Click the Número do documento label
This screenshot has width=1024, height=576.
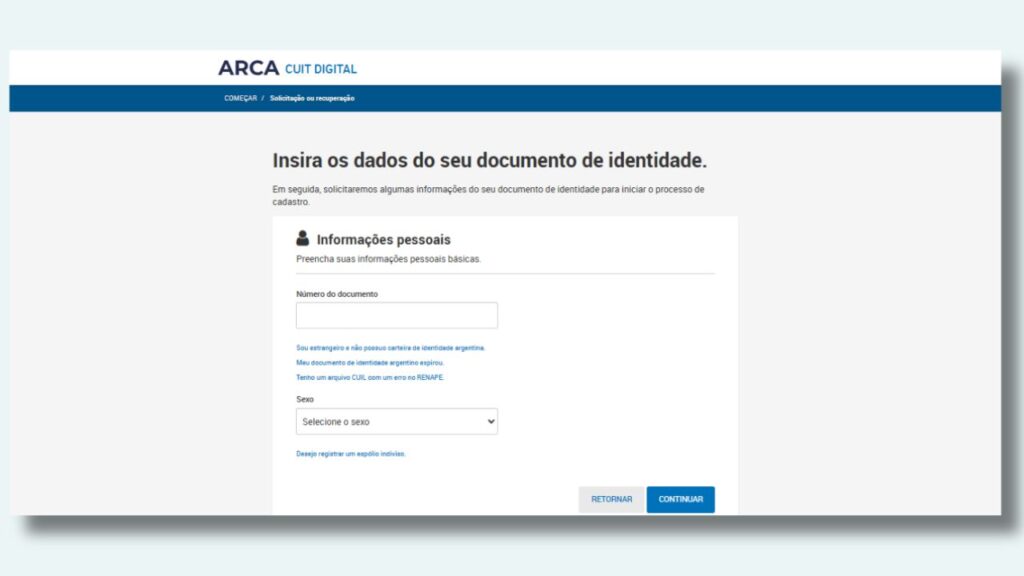point(337,294)
